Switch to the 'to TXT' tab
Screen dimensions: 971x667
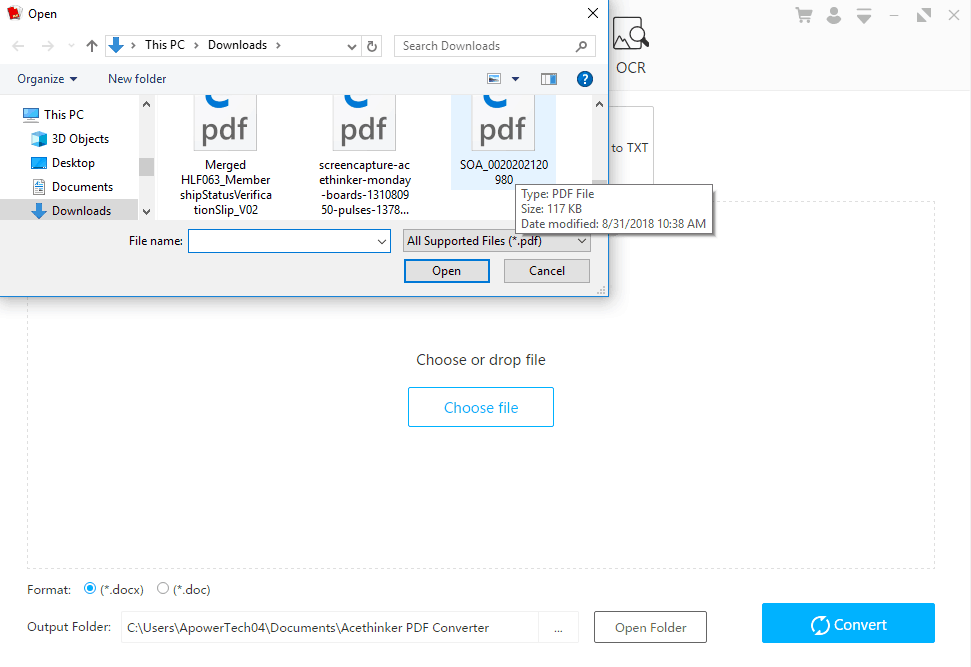(630, 147)
